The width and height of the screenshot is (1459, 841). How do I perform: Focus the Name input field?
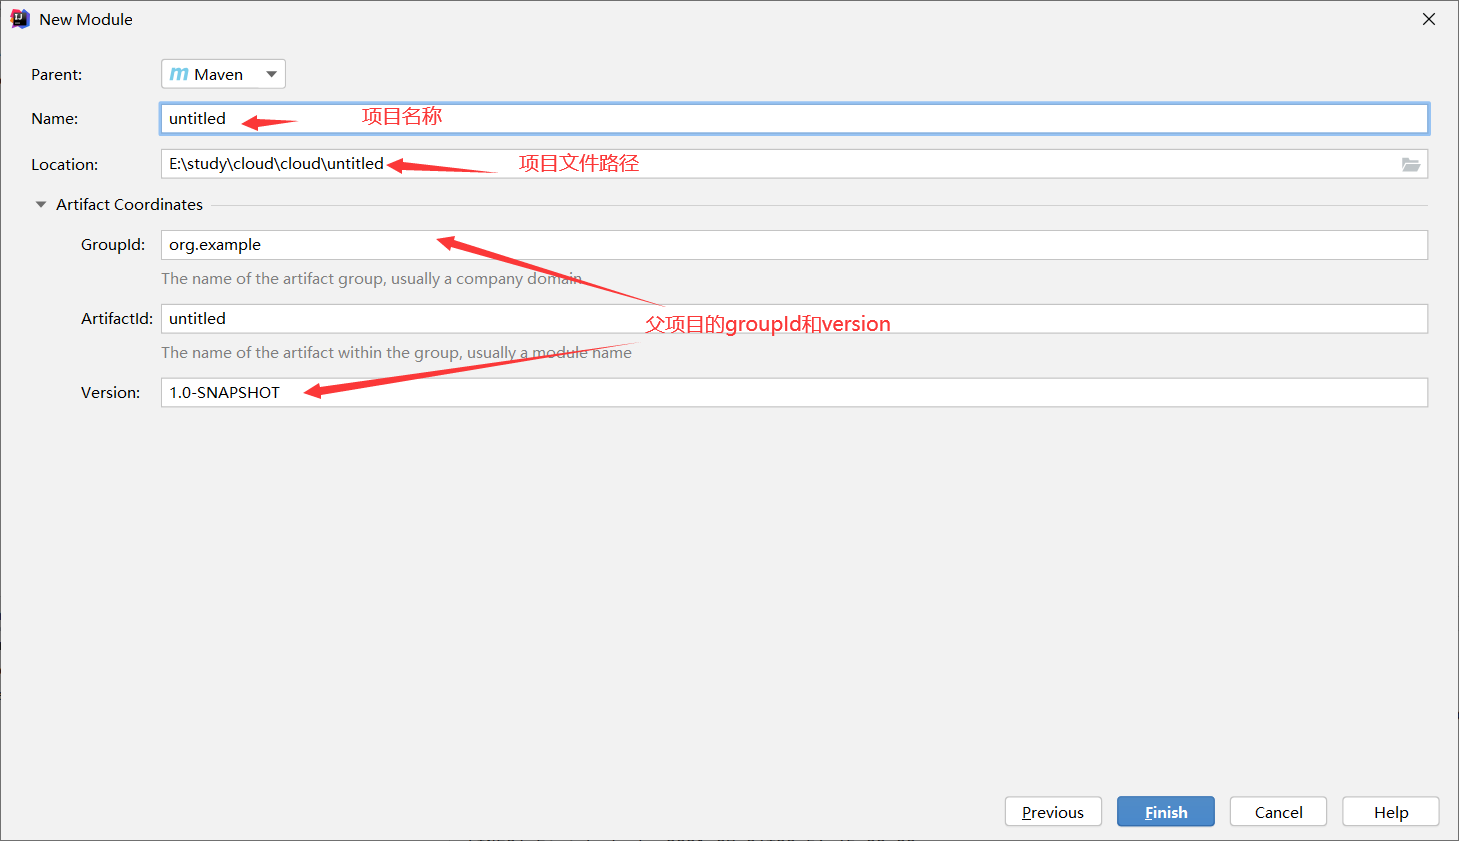[x=794, y=118]
